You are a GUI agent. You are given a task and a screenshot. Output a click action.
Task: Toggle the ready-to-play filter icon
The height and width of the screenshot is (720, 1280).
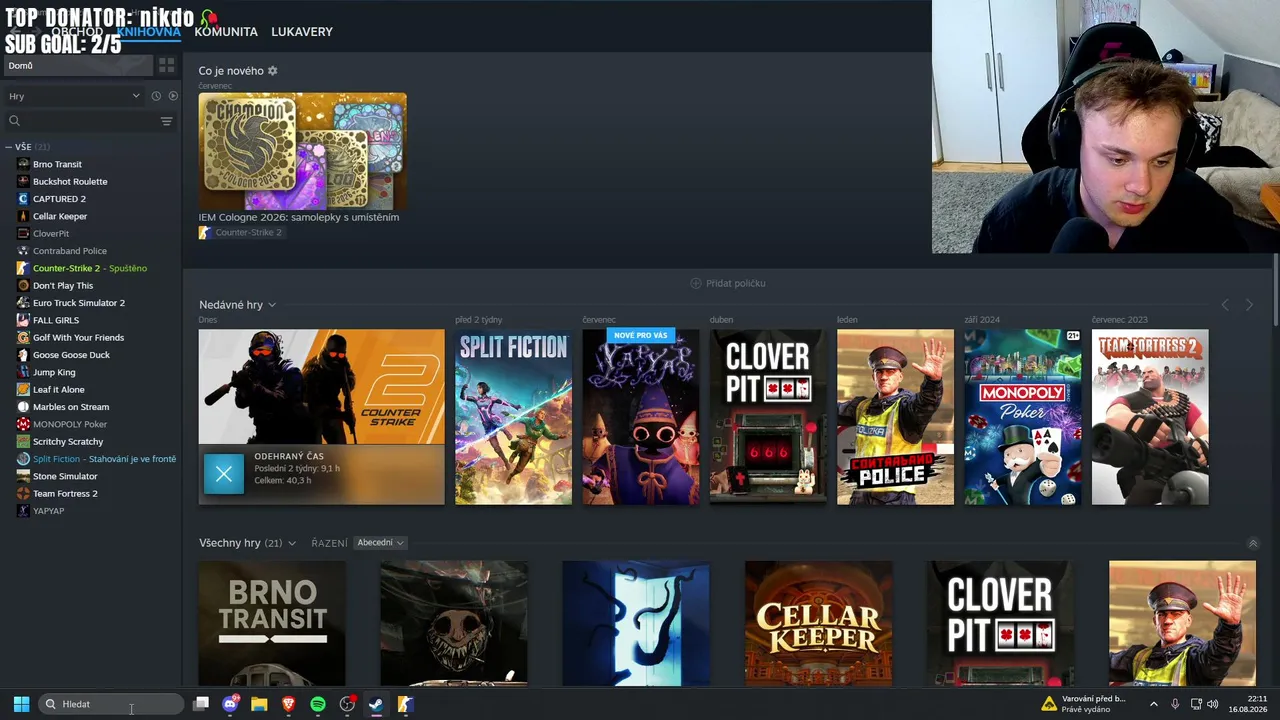[173, 96]
